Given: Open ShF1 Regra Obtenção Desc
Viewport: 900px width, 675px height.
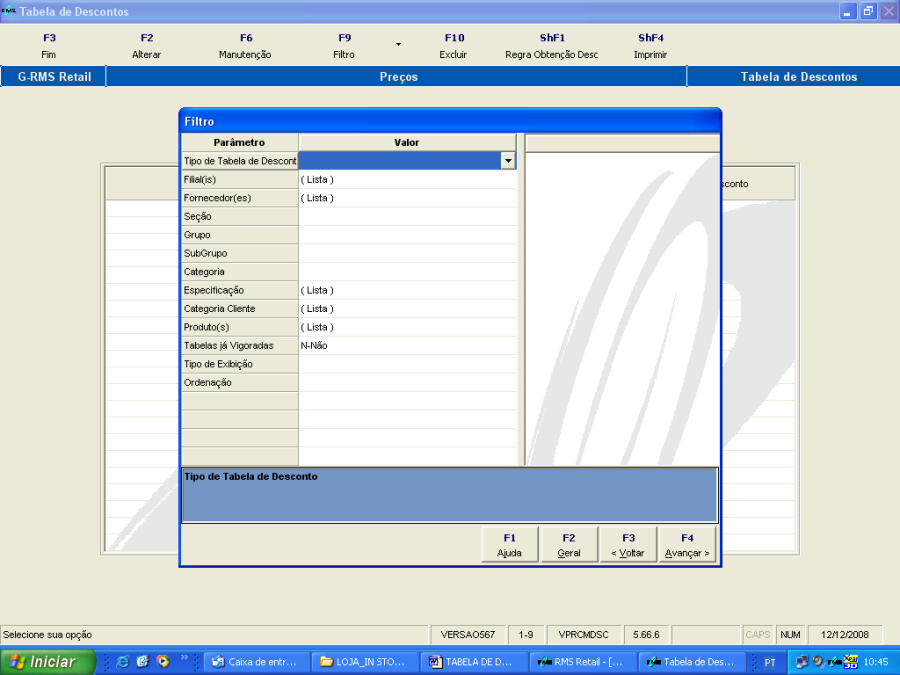Looking at the screenshot, I should (x=552, y=46).
